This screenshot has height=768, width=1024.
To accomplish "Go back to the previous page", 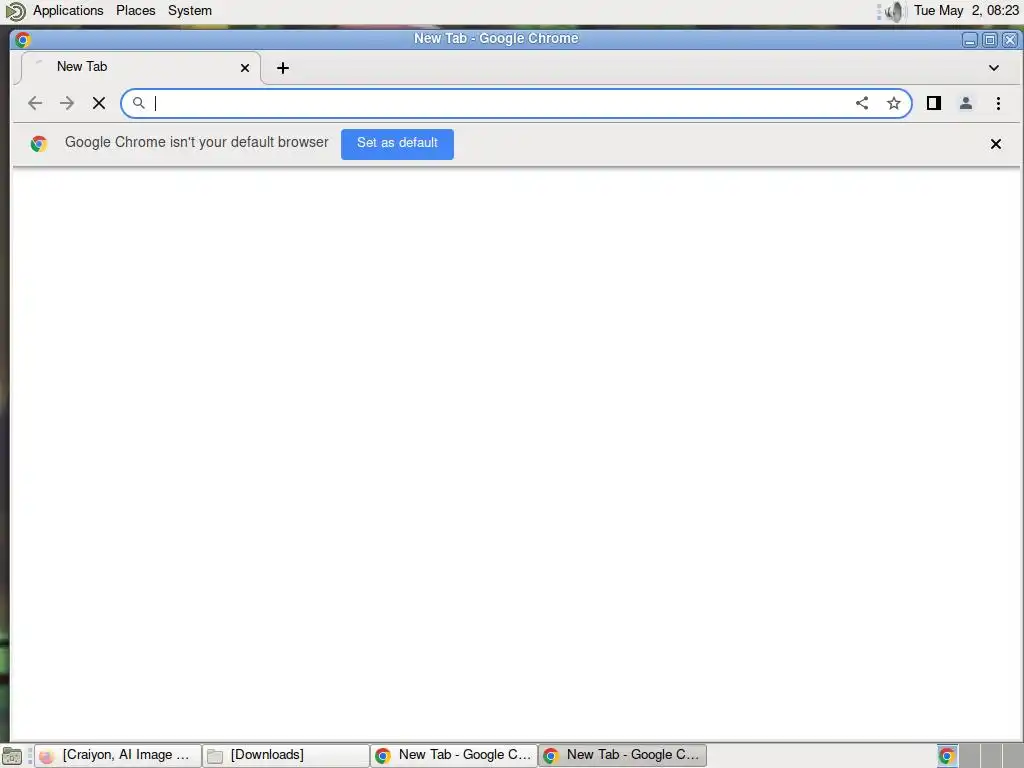I will click(35, 103).
